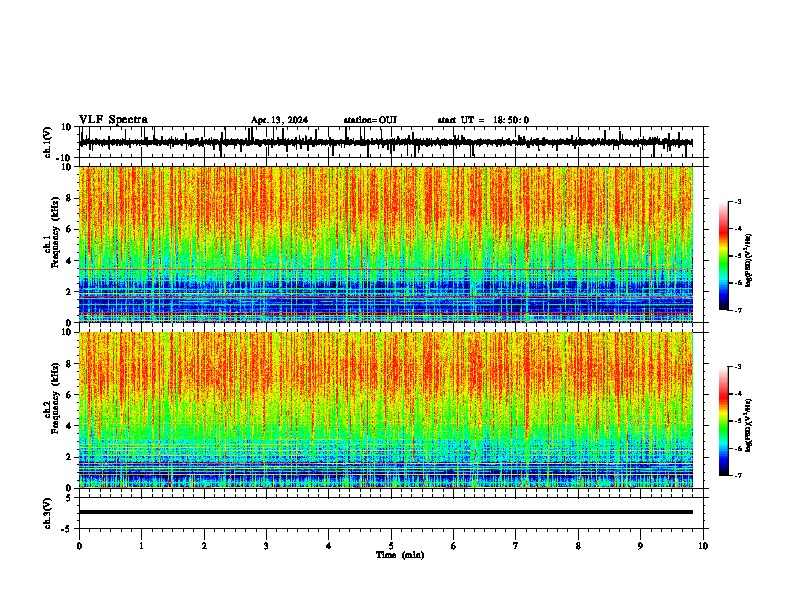This screenshot has width=792, height=612.
Task: Click the thick black ch.3 voltage trace
Action: (386, 512)
